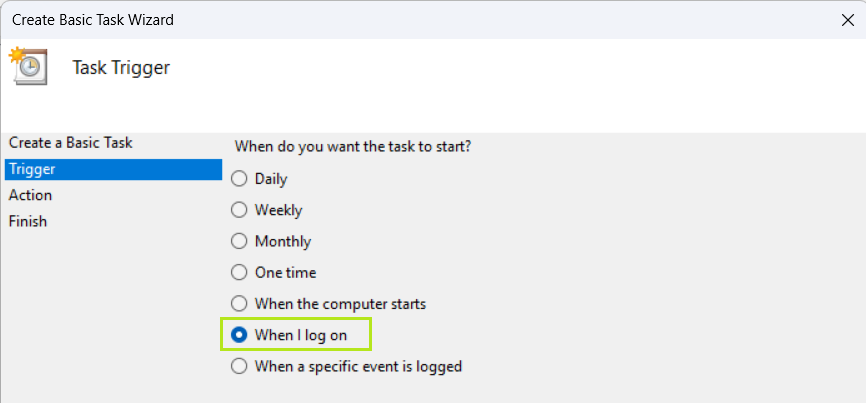The image size is (866, 403).
Task: Select the highlighted Trigger step in sidebar
Action: click(32, 169)
